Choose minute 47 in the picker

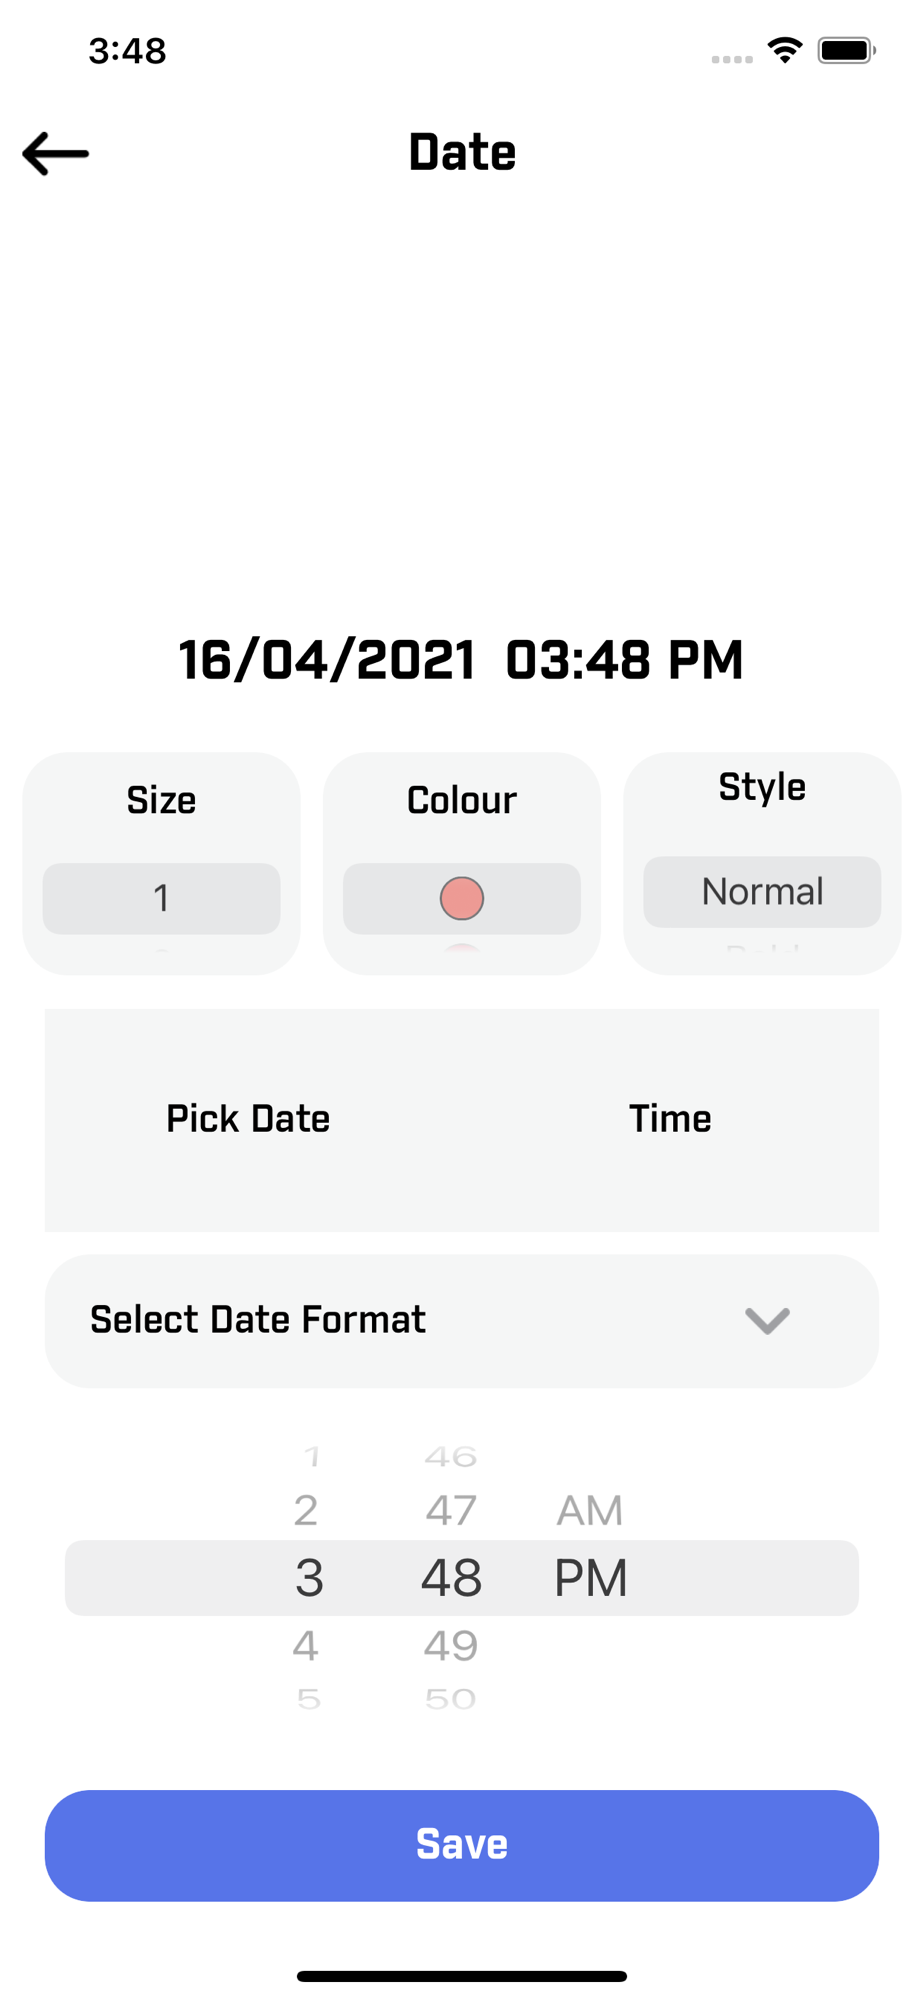coord(451,1510)
